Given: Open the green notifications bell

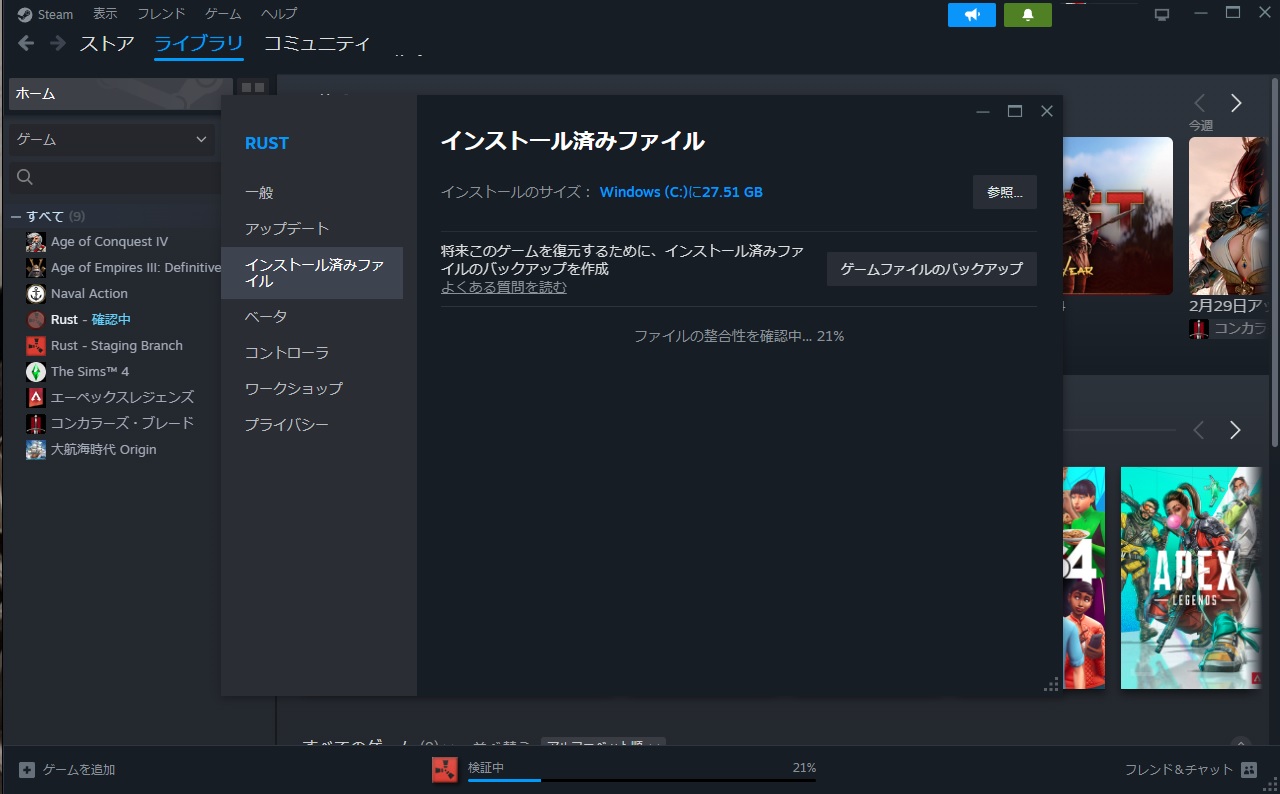Looking at the screenshot, I should click(x=1027, y=15).
